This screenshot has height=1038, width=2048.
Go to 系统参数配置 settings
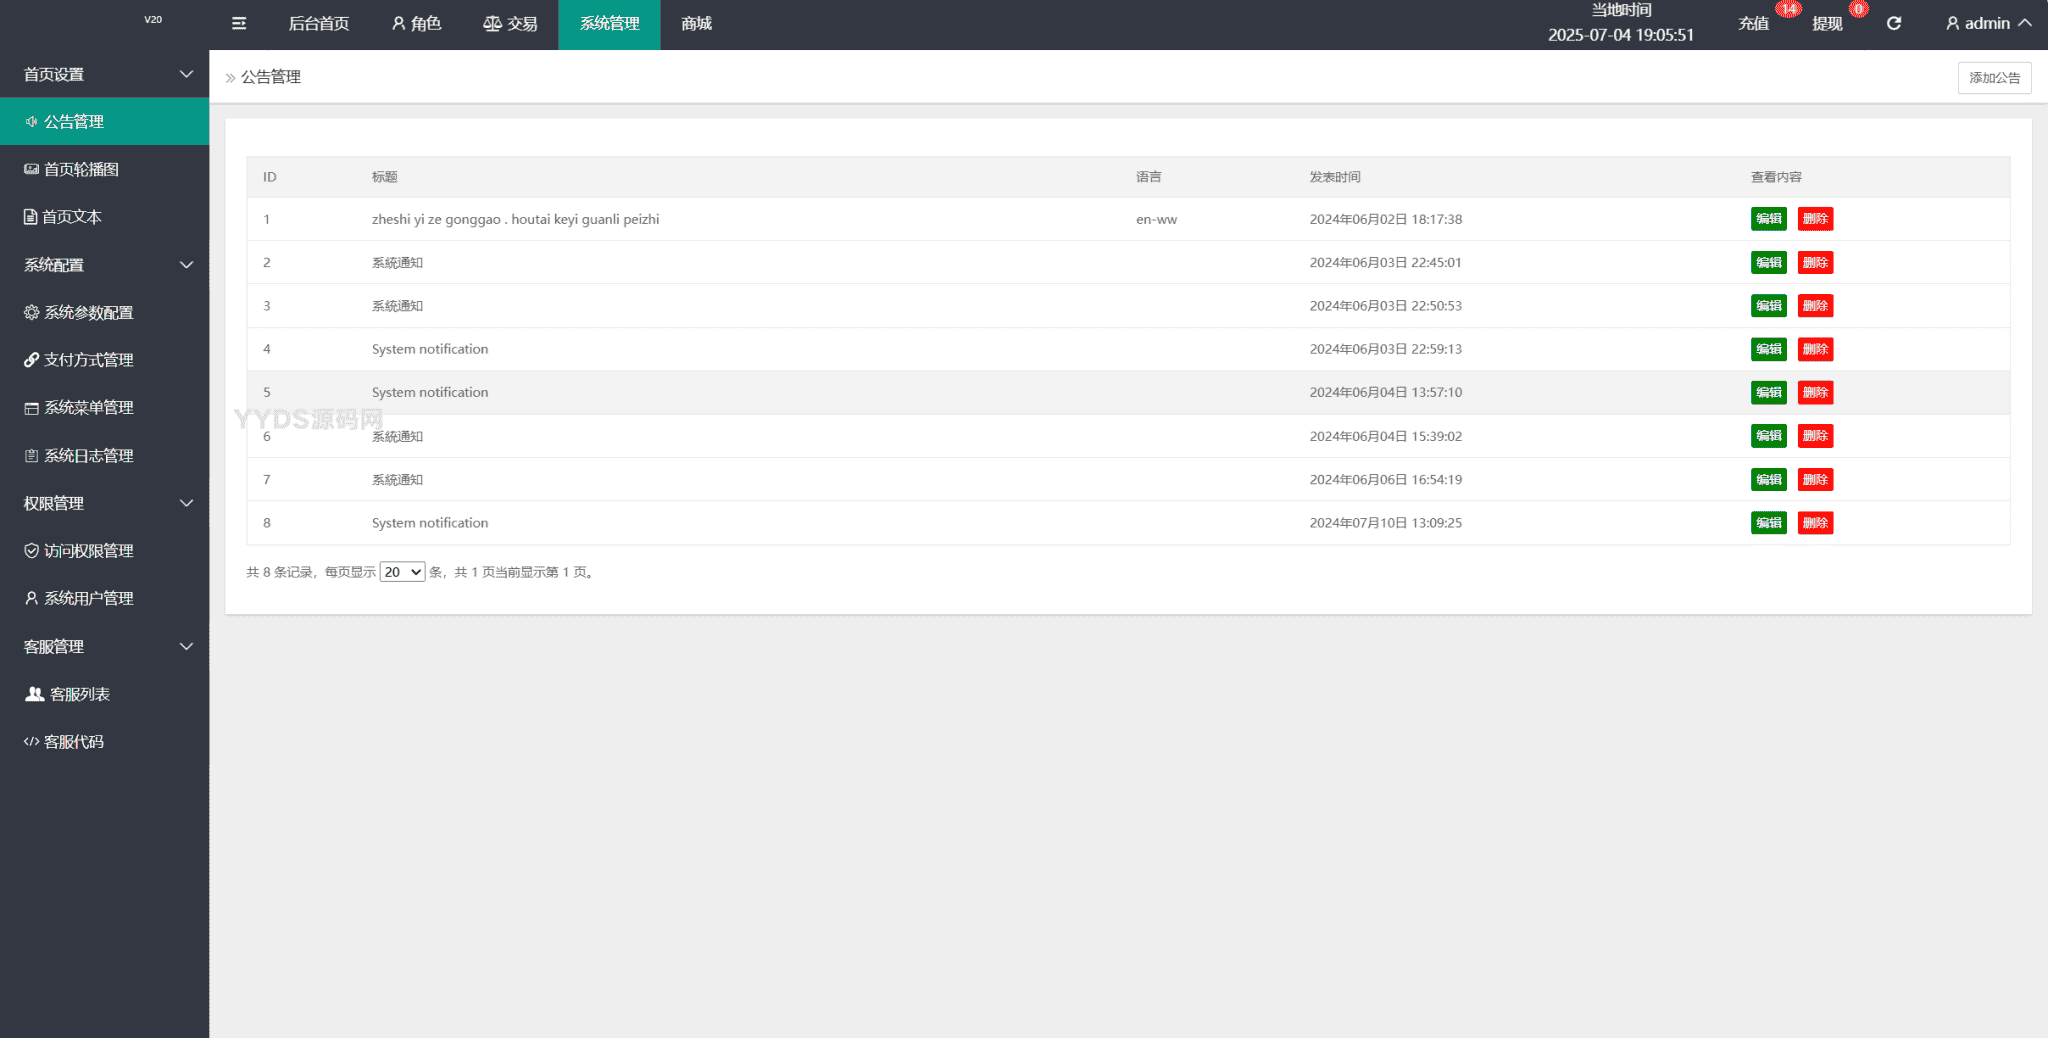tap(88, 313)
